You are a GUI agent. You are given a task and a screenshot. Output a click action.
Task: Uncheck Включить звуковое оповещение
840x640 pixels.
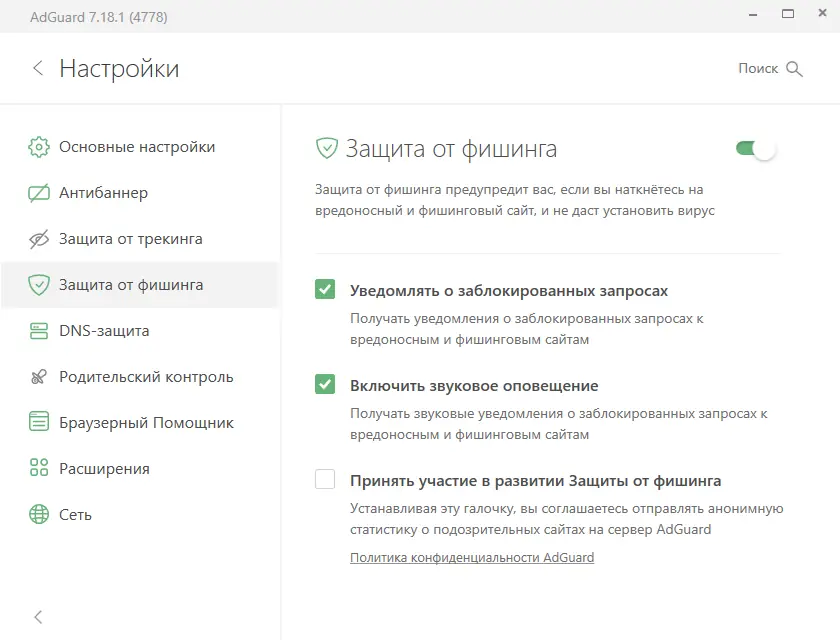325,385
